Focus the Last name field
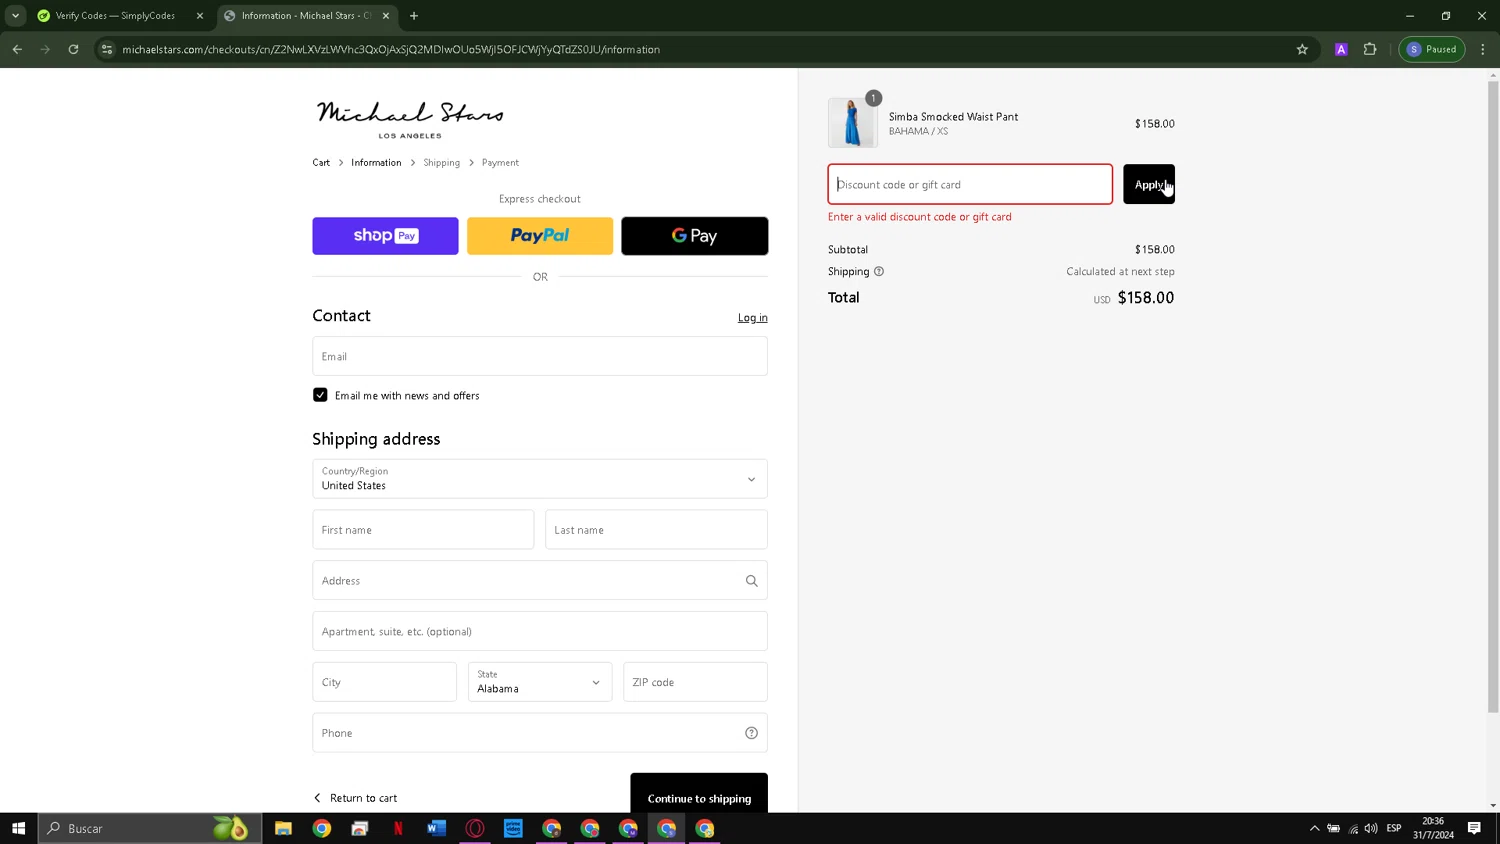This screenshot has width=1500, height=844. point(656,530)
